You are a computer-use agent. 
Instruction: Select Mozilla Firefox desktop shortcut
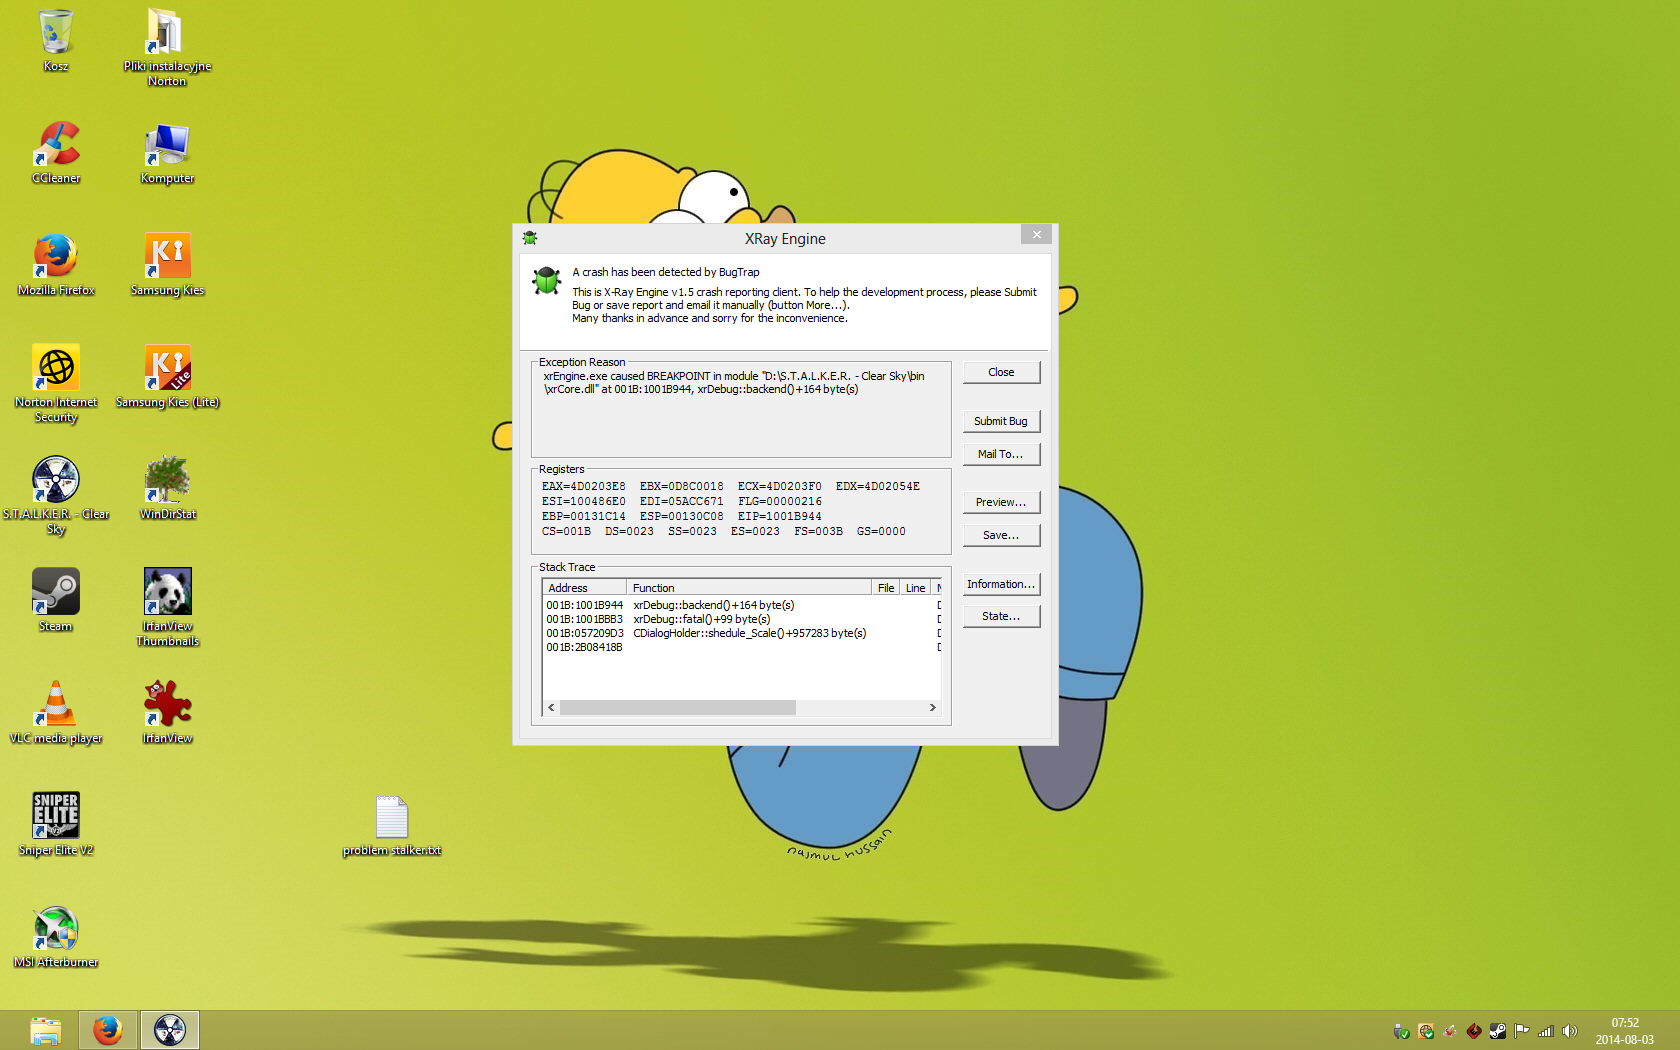coord(56,264)
